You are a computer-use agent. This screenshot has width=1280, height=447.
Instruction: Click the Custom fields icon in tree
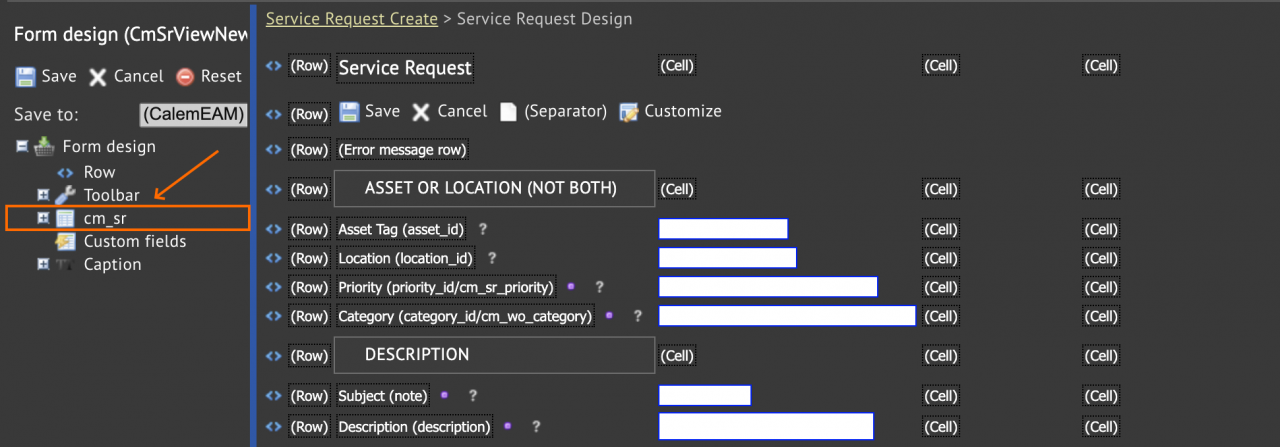tap(65, 241)
